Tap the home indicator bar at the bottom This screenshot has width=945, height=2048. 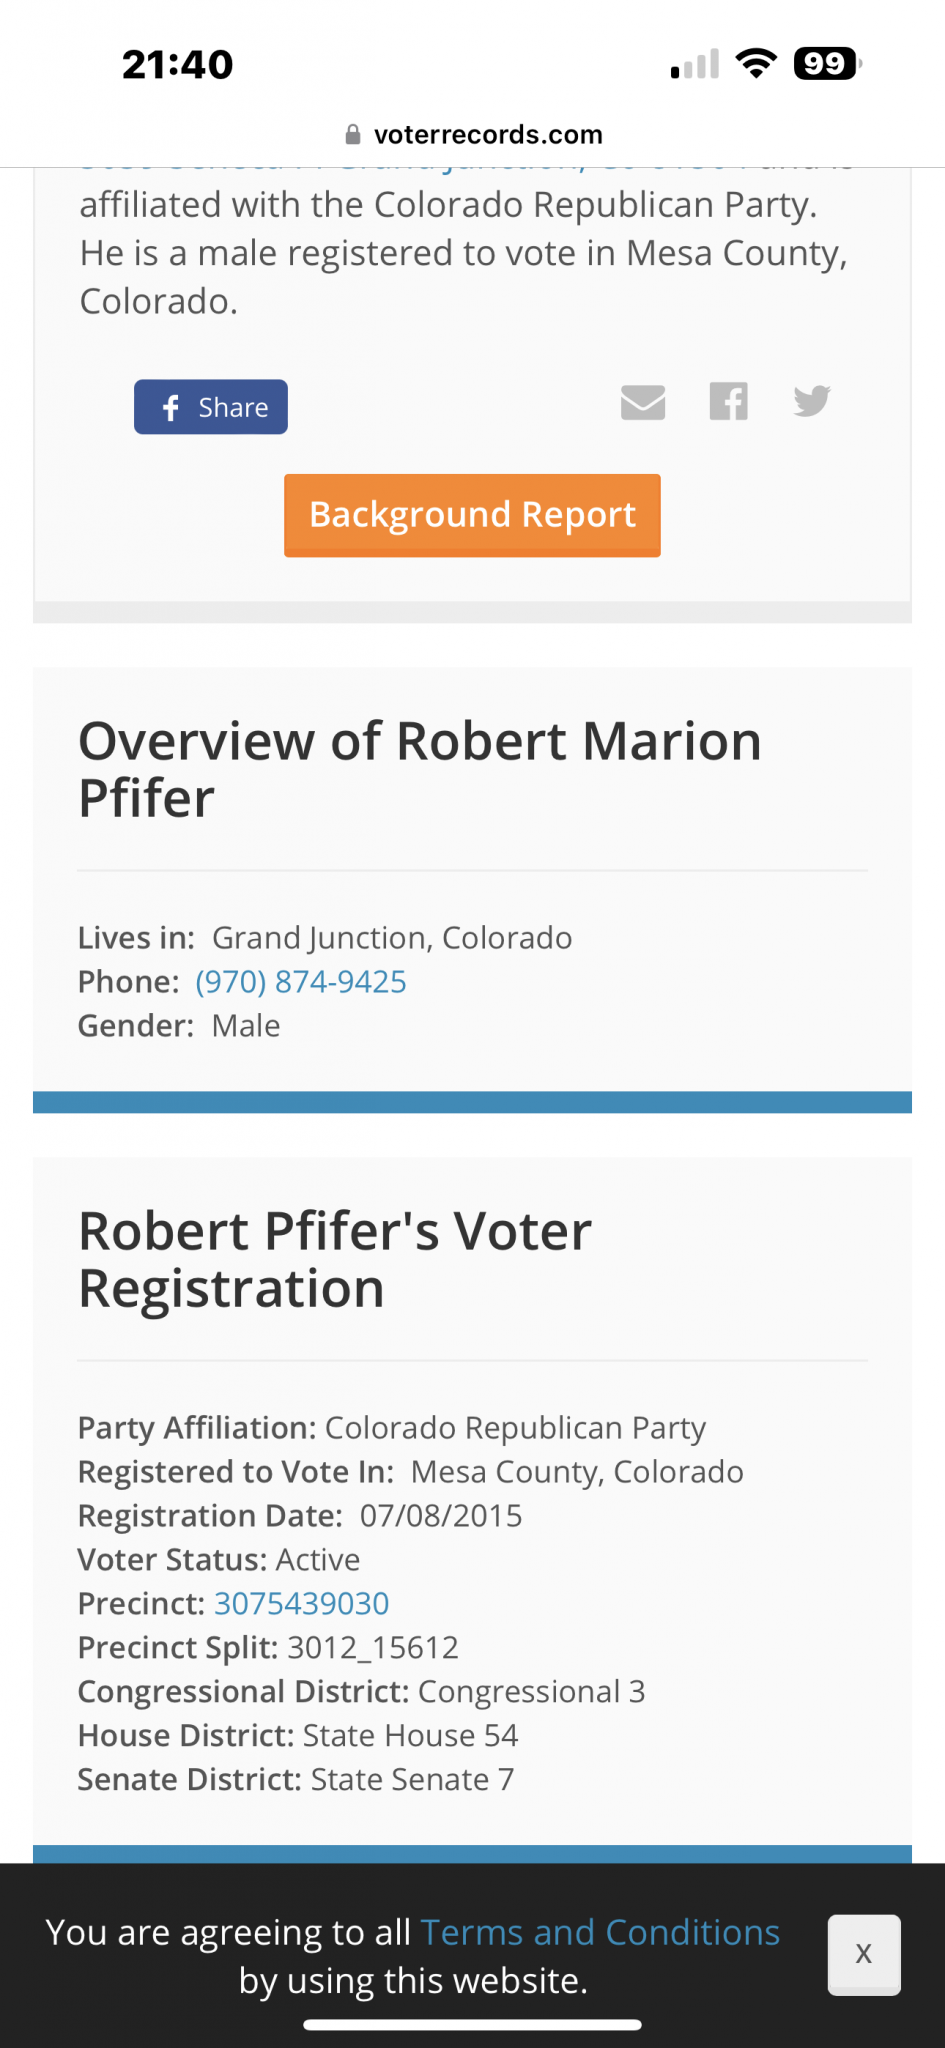click(472, 2025)
